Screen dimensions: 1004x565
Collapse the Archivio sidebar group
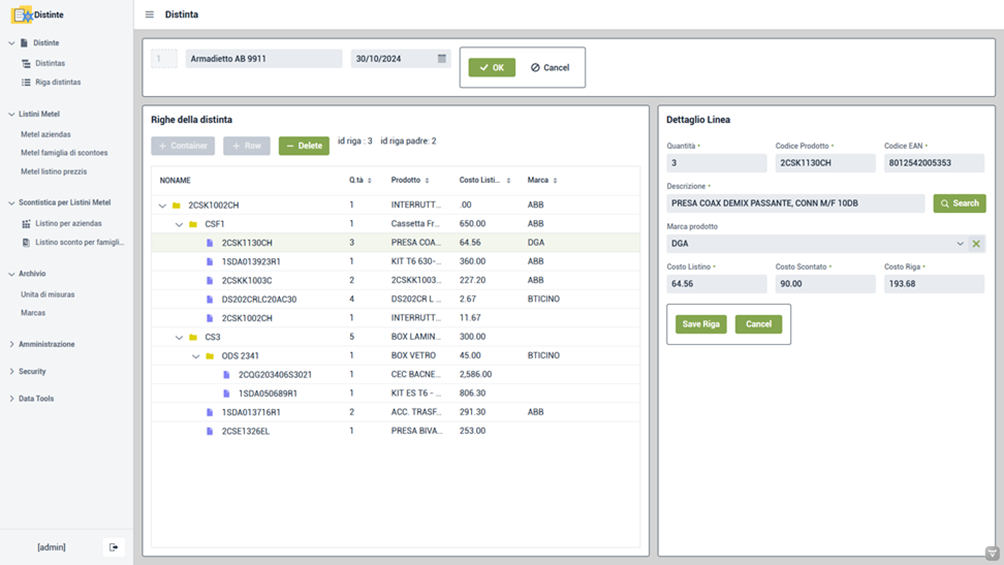click(12, 274)
